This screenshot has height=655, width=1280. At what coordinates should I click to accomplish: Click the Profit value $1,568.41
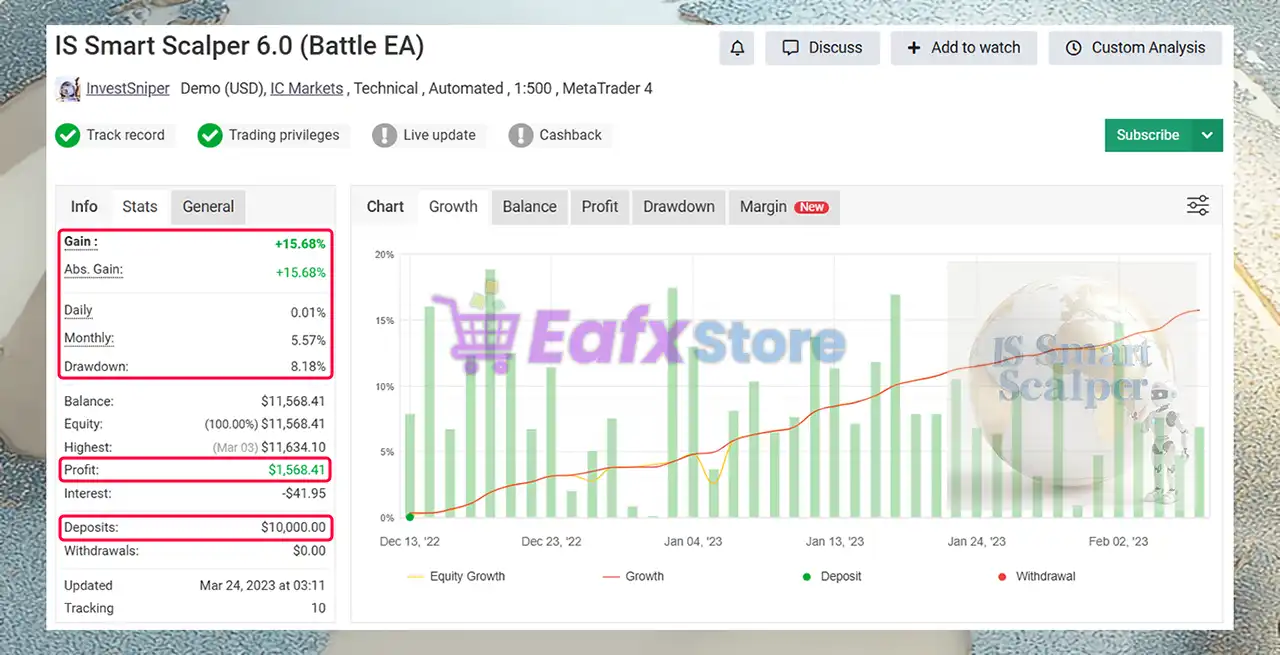click(x=296, y=470)
